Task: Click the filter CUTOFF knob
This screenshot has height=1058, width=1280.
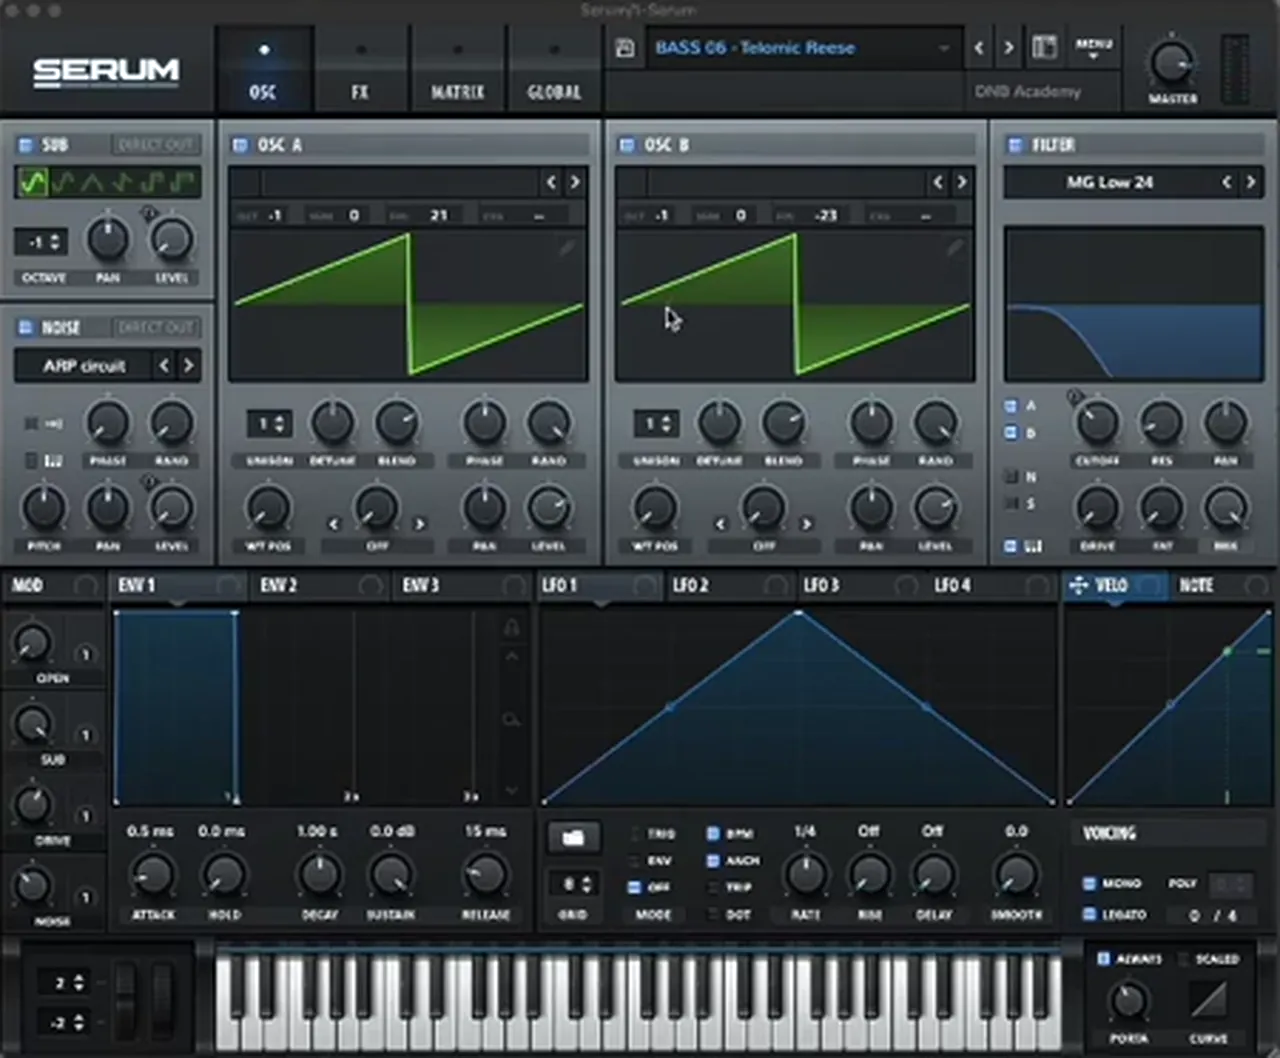Action: click(x=1098, y=423)
